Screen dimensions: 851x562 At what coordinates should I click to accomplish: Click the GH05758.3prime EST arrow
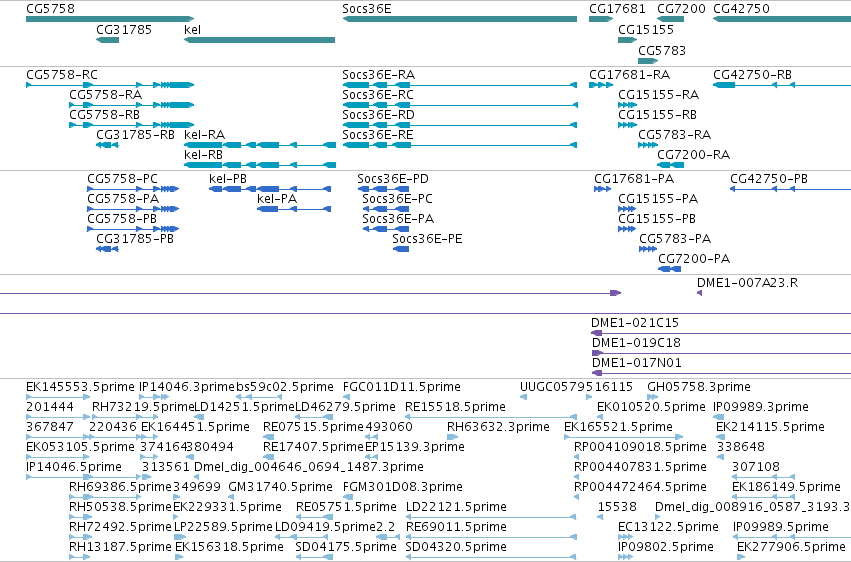[652, 397]
